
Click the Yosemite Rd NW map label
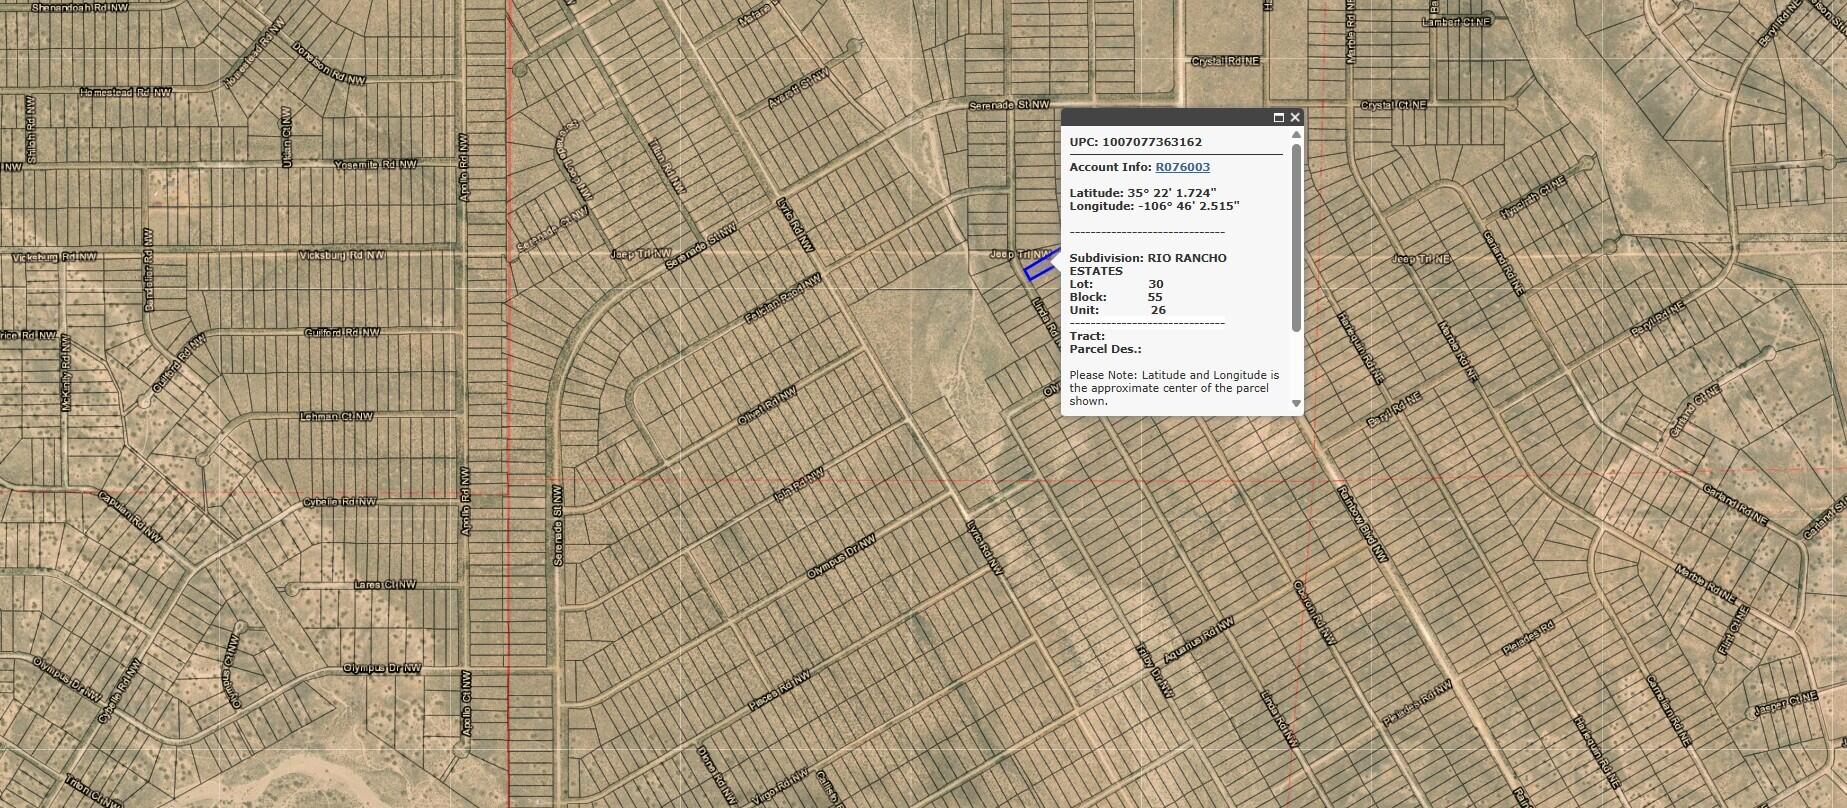click(376, 164)
